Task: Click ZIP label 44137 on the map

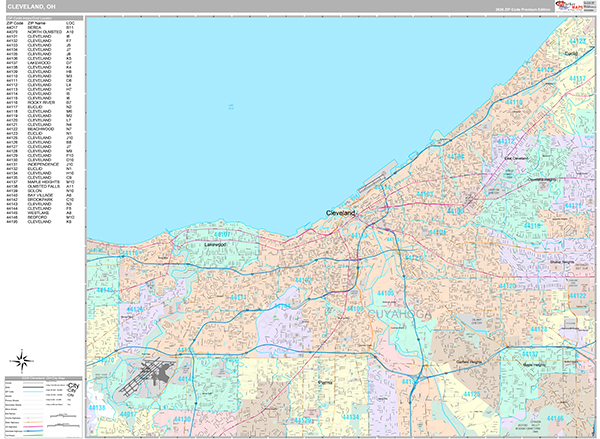Action: coord(530,354)
